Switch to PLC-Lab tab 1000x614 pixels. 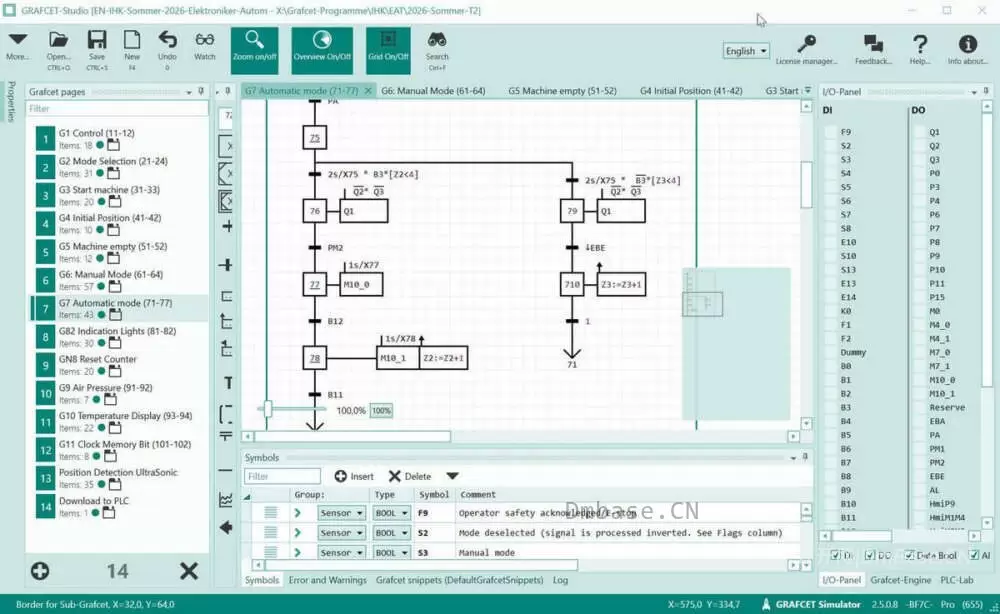coord(957,580)
